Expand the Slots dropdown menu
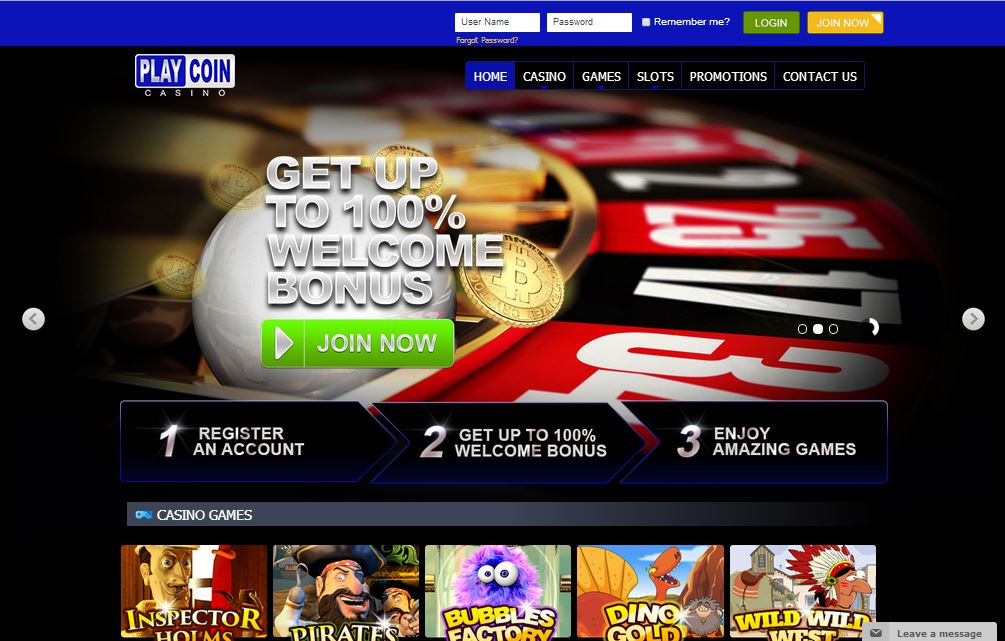This screenshot has height=641, width=1005. pos(655,76)
